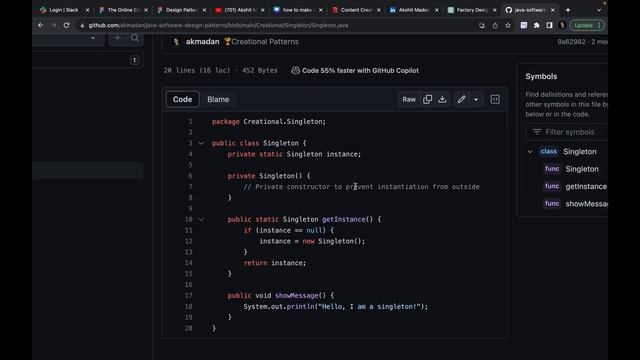The image size is (640, 360).
Task: Click 'package Creational.Singleton;' line
Action: point(269,122)
